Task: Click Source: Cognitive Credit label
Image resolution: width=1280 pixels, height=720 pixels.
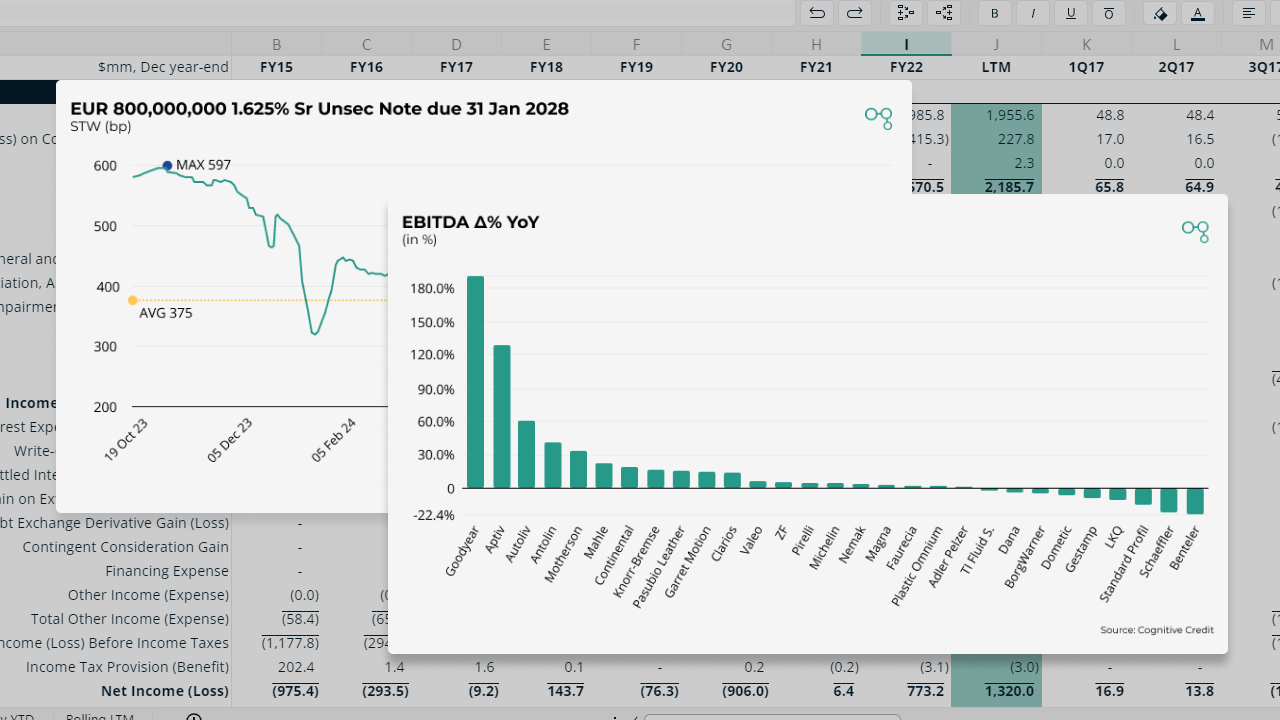Action: [1157, 630]
